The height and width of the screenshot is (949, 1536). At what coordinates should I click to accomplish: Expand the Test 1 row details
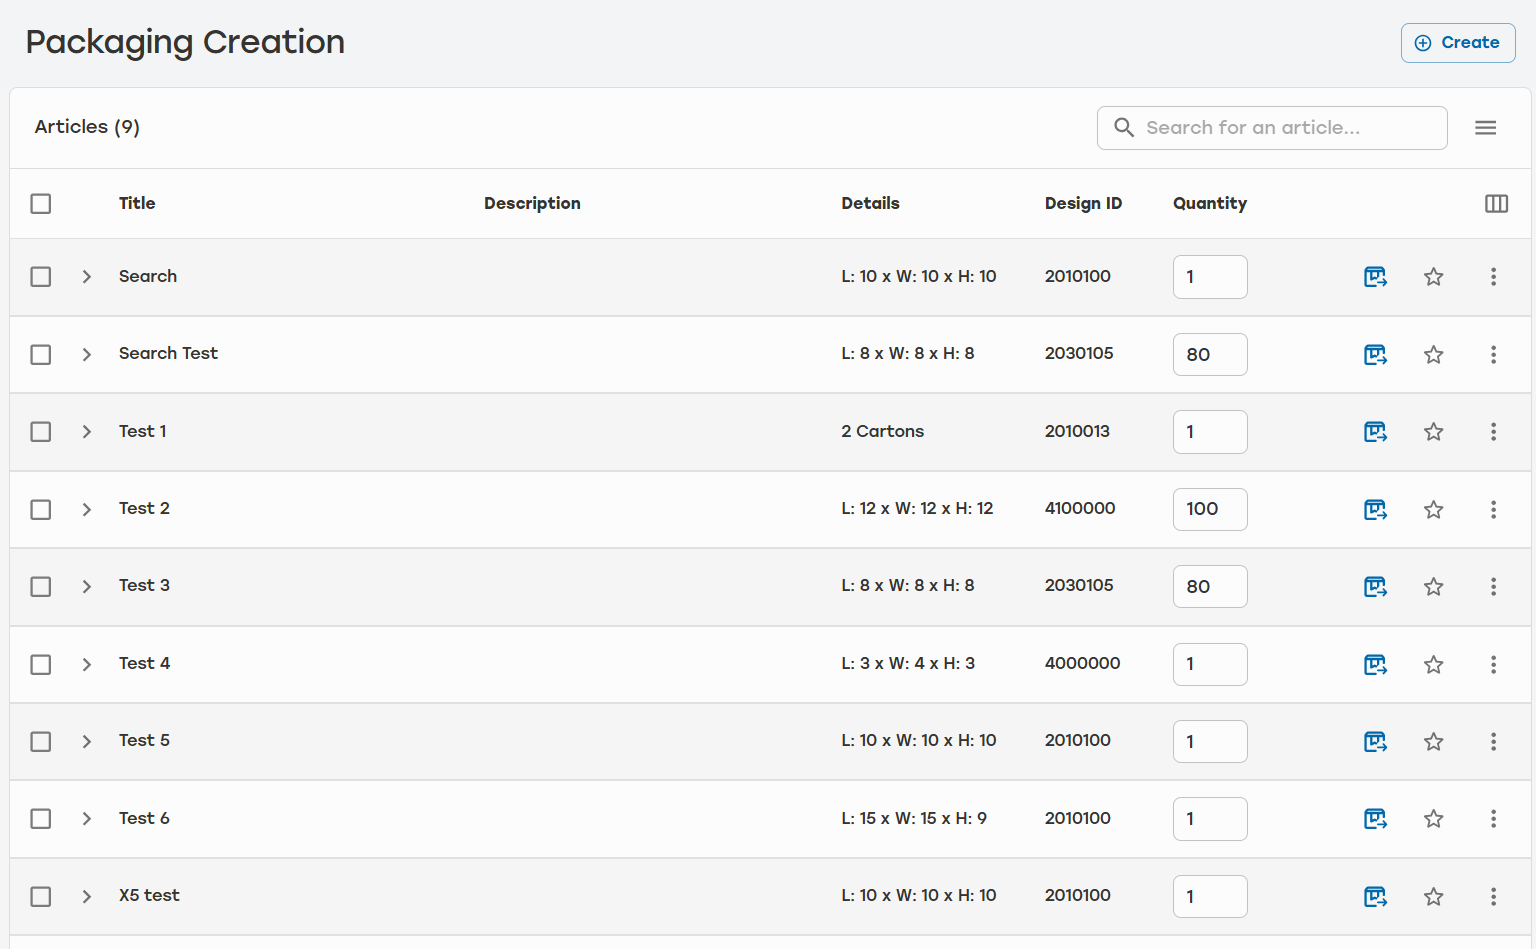click(87, 432)
